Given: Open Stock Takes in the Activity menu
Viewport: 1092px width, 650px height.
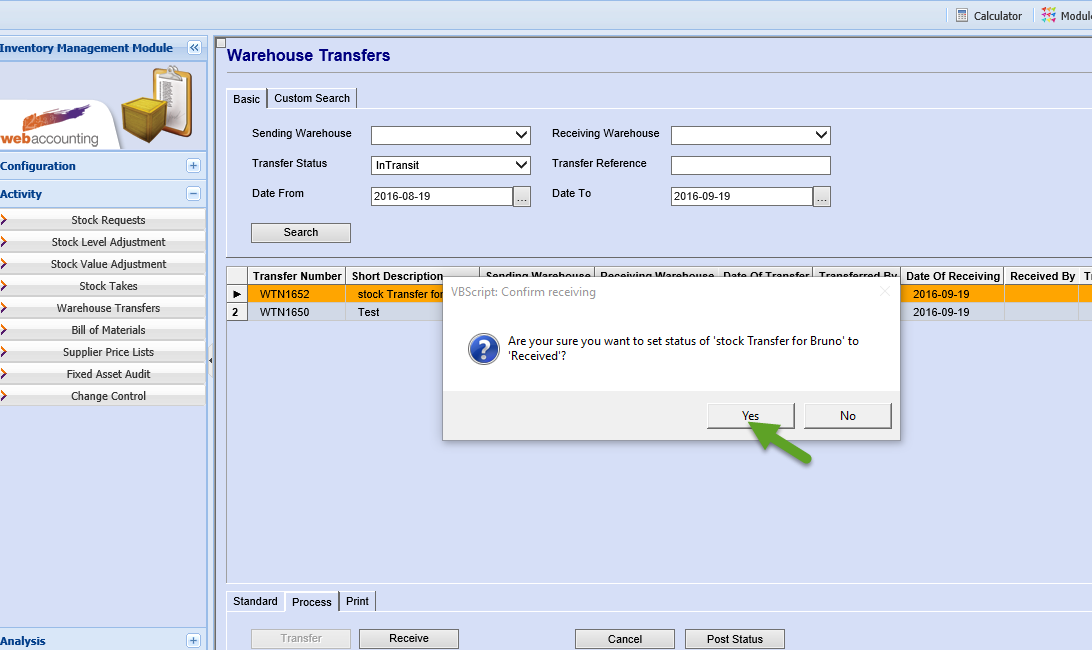Looking at the screenshot, I should [x=108, y=286].
